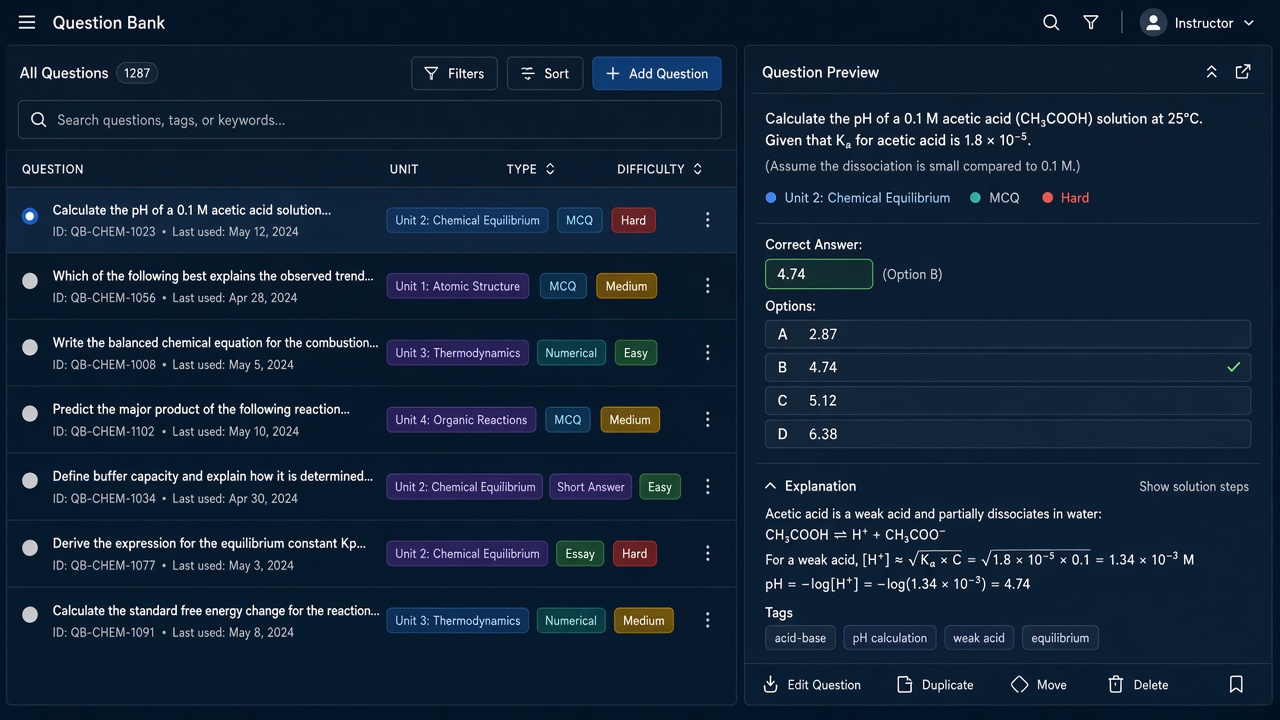Open question preview in new window
1280x720 pixels.
click(1243, 72)
